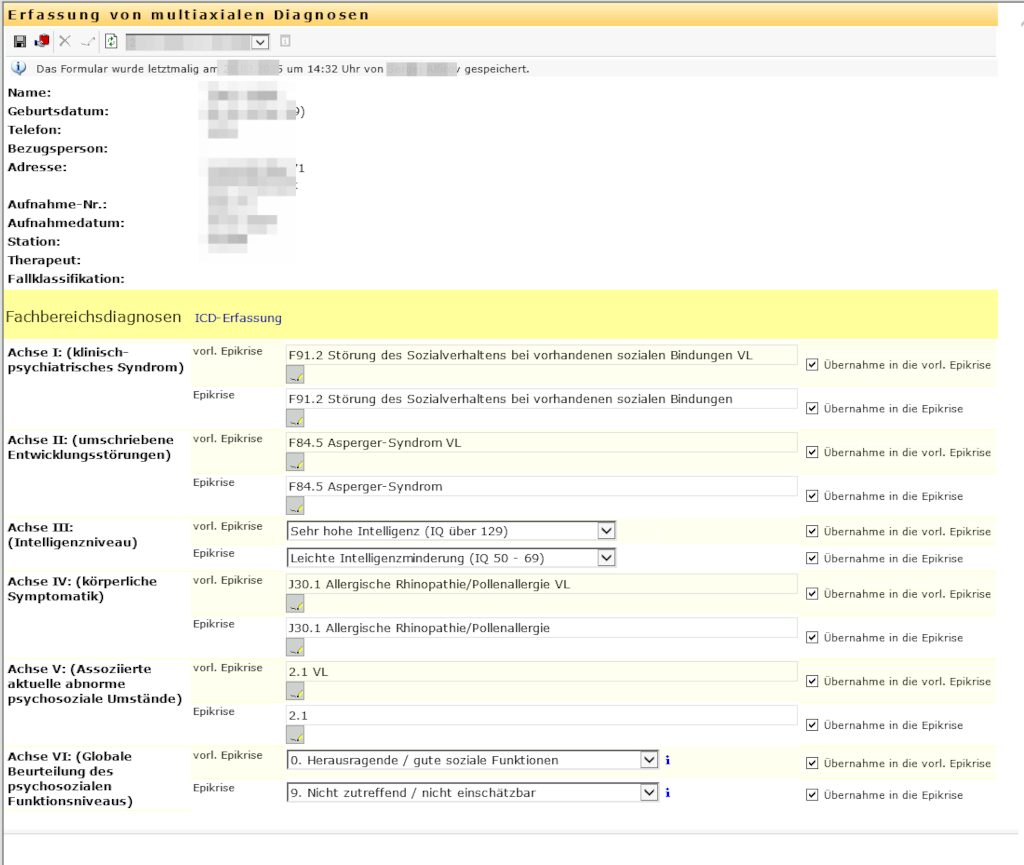Click the Achse V Epikrise '2.1' text field
Image resolution: width=1024 pixels, height=865 pixels.
541,715
